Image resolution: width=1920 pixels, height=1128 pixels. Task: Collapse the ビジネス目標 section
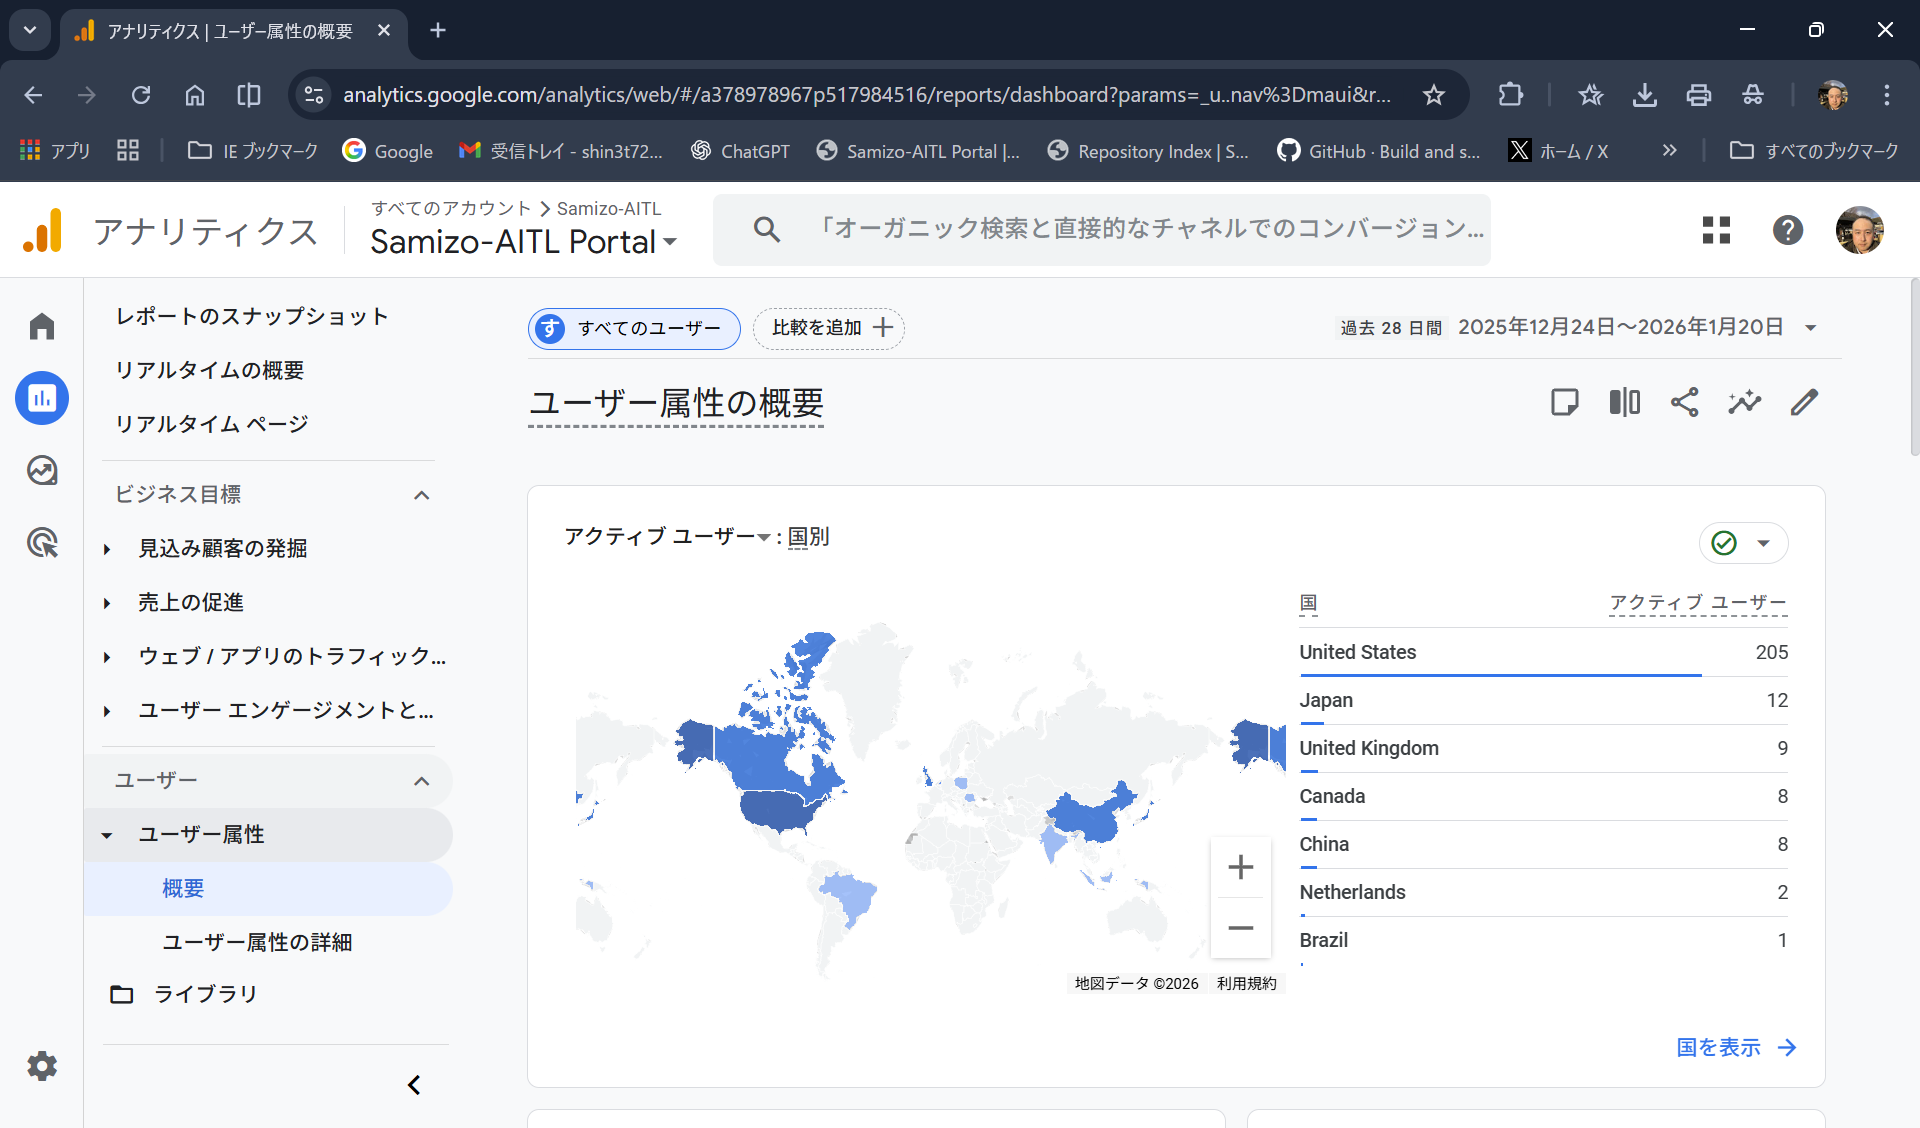(420, 494)
